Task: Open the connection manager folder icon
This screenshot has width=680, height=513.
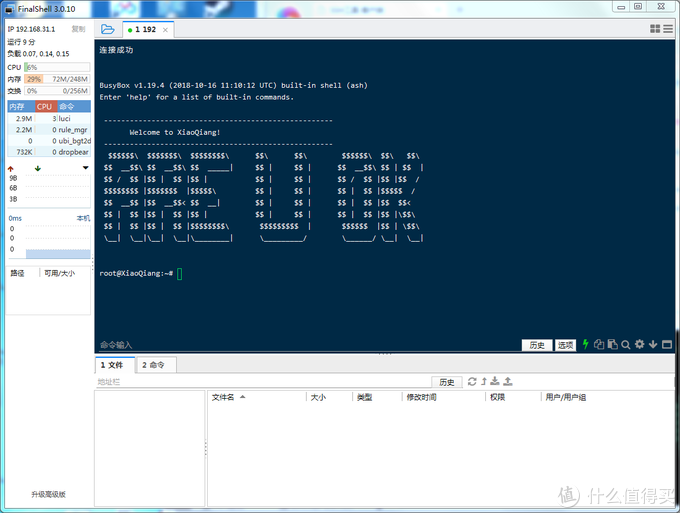Action: pyautogui.click(x=108, y=29)
